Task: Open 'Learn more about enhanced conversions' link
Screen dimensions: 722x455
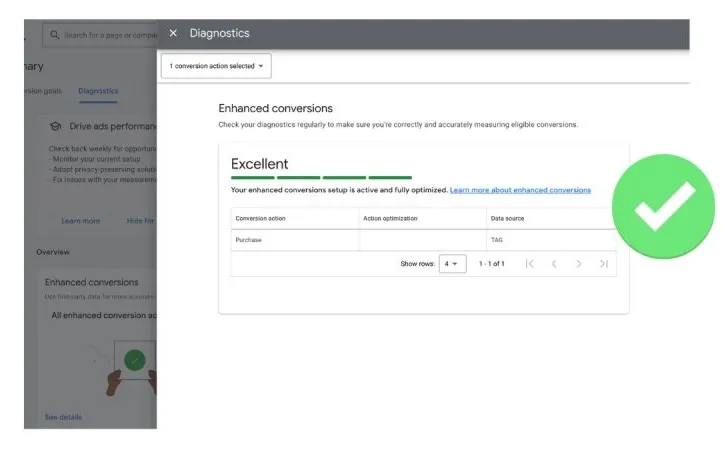Action: coord(520,190)
